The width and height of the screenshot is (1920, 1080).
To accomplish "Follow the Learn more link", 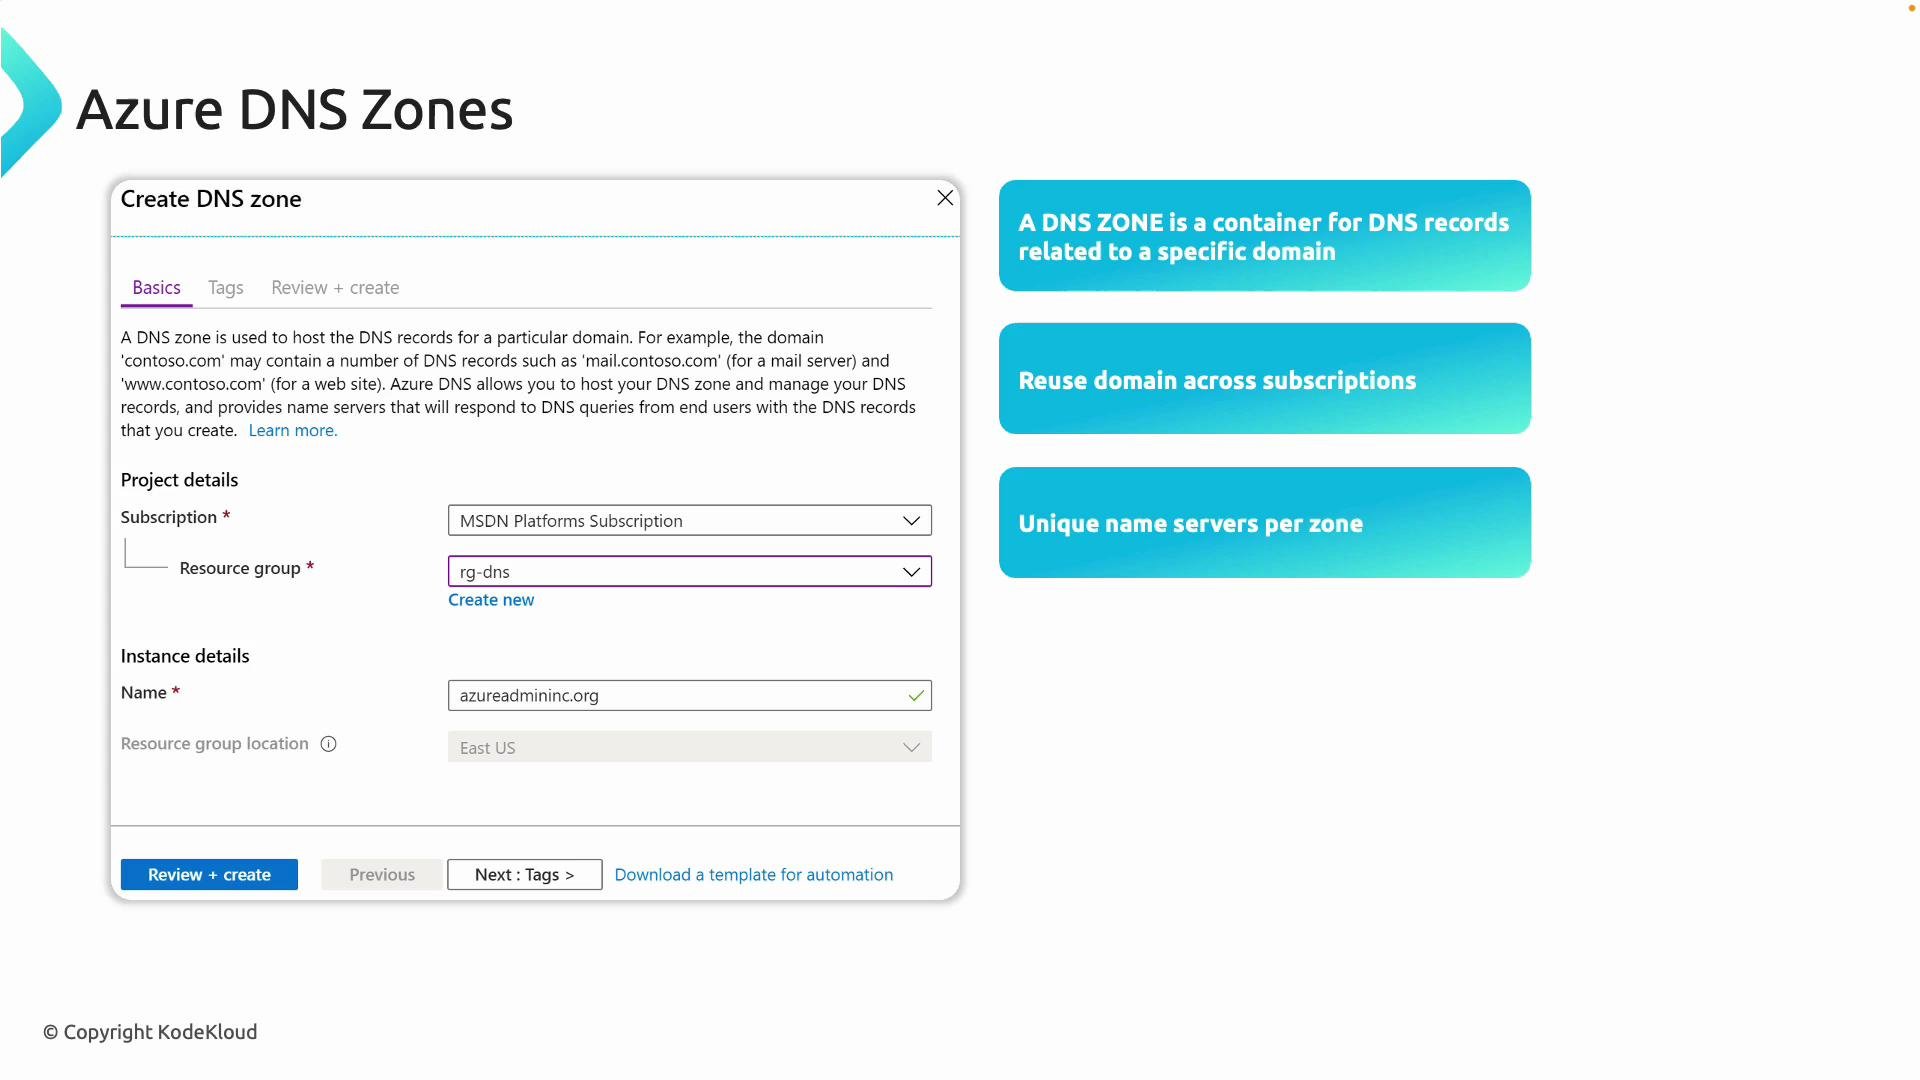I will [293, 431].
